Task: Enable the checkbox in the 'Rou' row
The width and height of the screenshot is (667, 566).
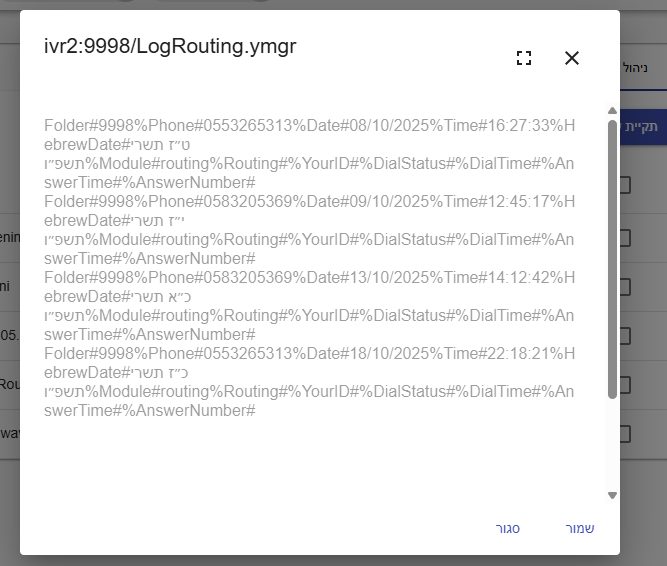Action: coord(625,385)
